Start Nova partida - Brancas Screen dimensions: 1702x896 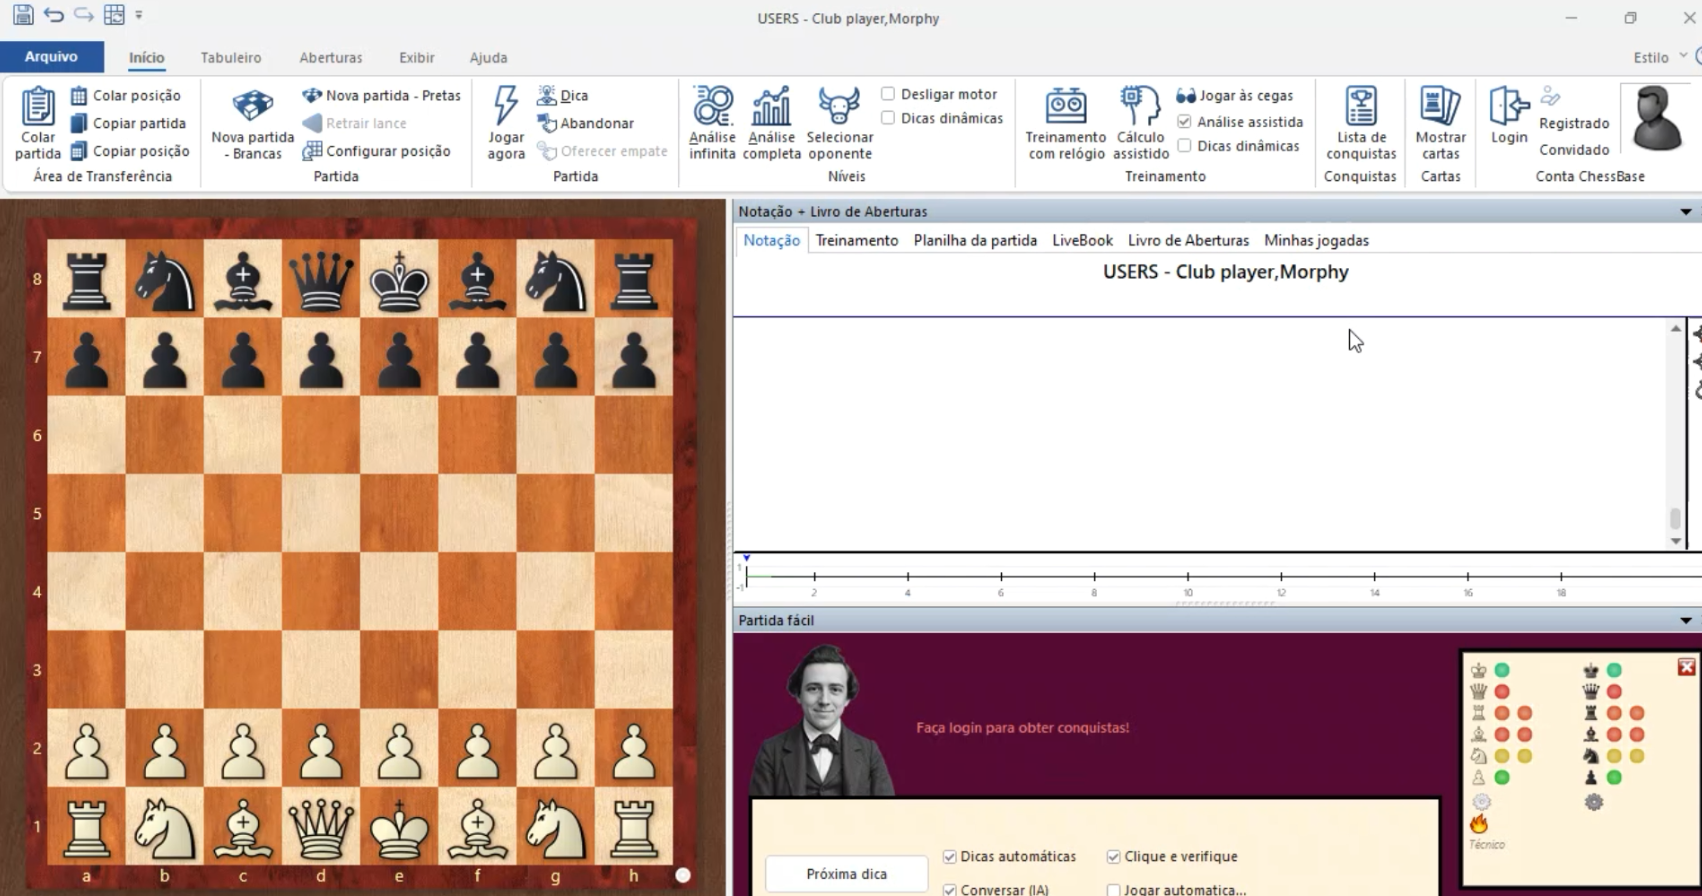point(253,124)
